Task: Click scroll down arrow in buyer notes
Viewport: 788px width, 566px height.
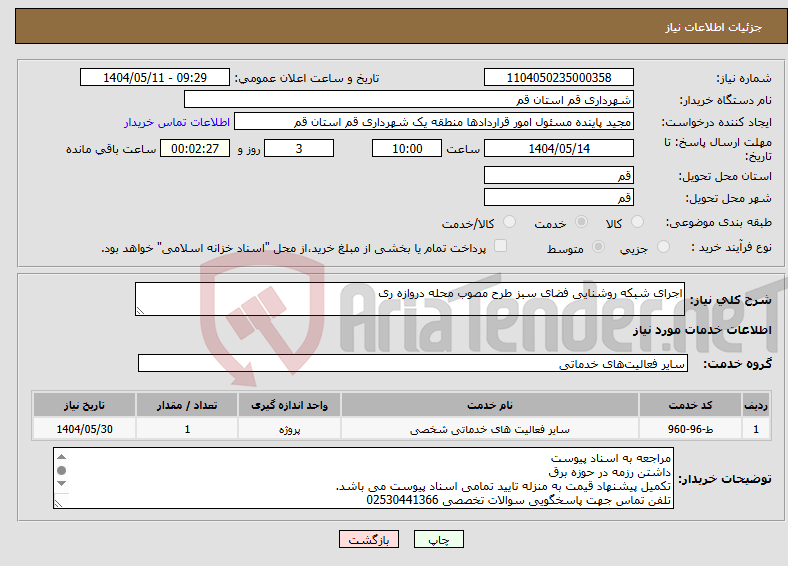Action: (x=62, y=483)
